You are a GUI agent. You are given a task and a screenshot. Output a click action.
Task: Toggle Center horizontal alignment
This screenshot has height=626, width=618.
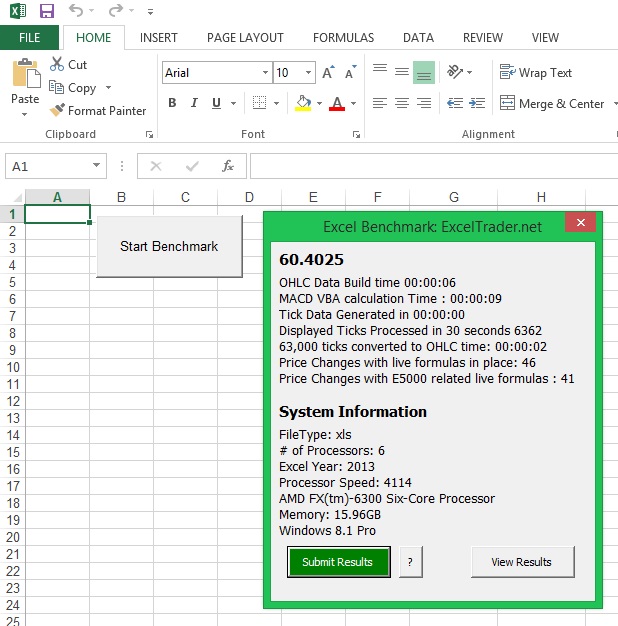(x=402, y=103)
